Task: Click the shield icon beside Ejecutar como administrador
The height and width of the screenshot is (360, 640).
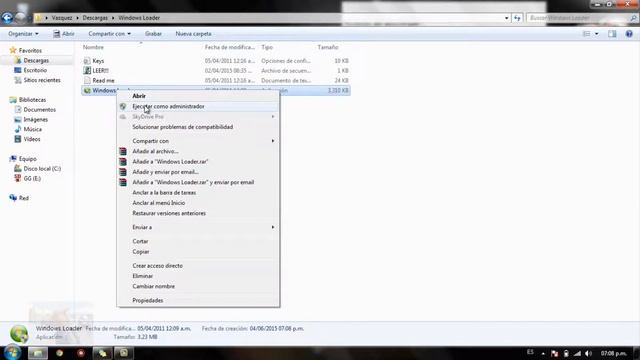Action: tap(123, 106)
